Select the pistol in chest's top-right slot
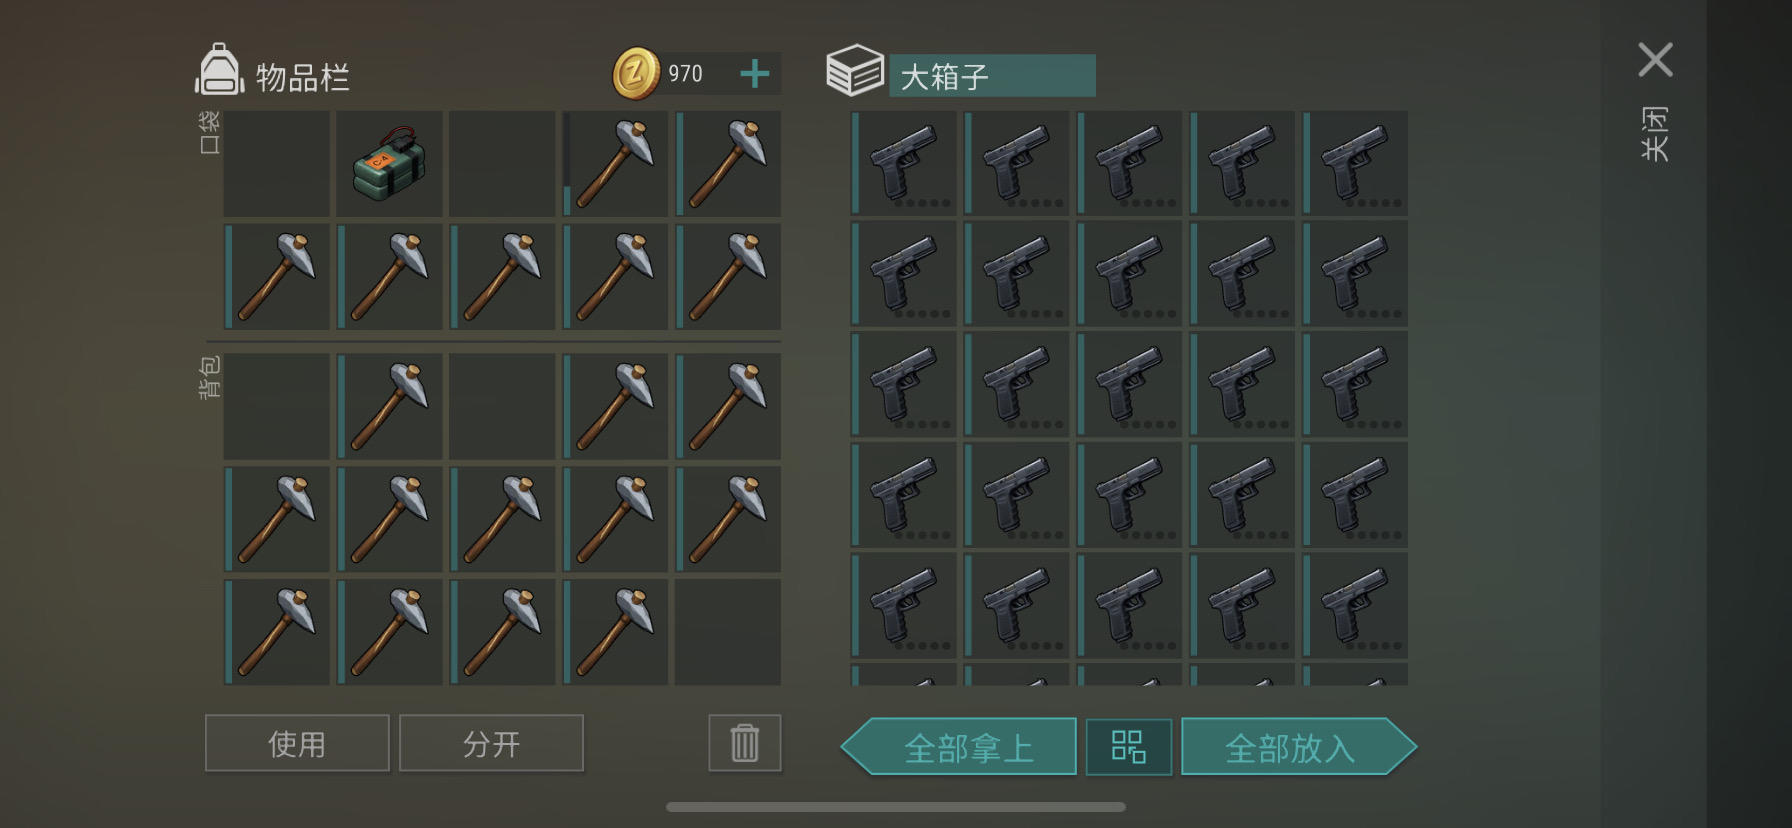 (x=1356, y=163)
